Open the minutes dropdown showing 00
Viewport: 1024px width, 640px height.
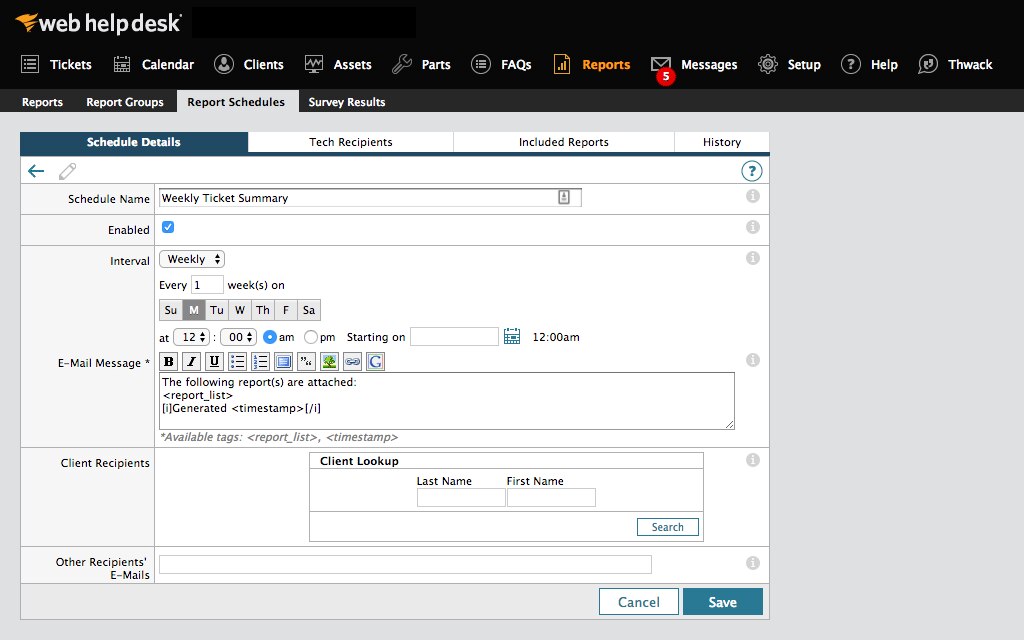(x=237, y=337)
